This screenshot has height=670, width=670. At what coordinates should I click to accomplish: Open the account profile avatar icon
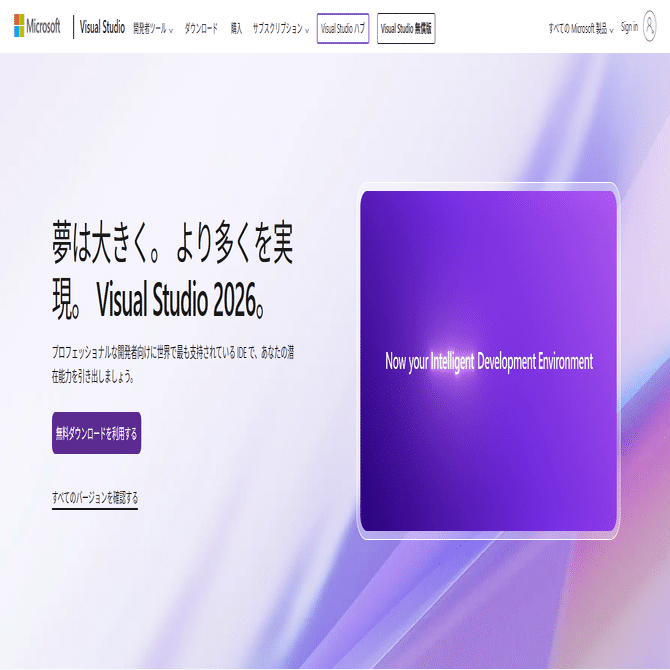tap(649, 26)
